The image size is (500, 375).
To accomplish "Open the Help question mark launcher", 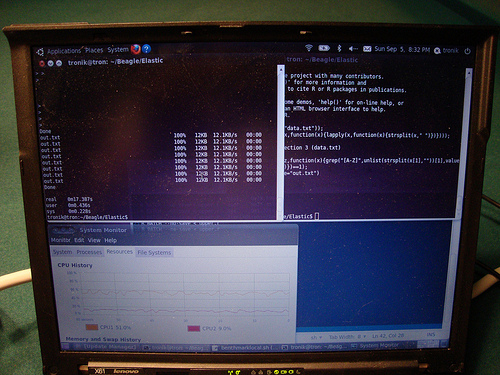I will pyautogui.click(x=146, y=49).
